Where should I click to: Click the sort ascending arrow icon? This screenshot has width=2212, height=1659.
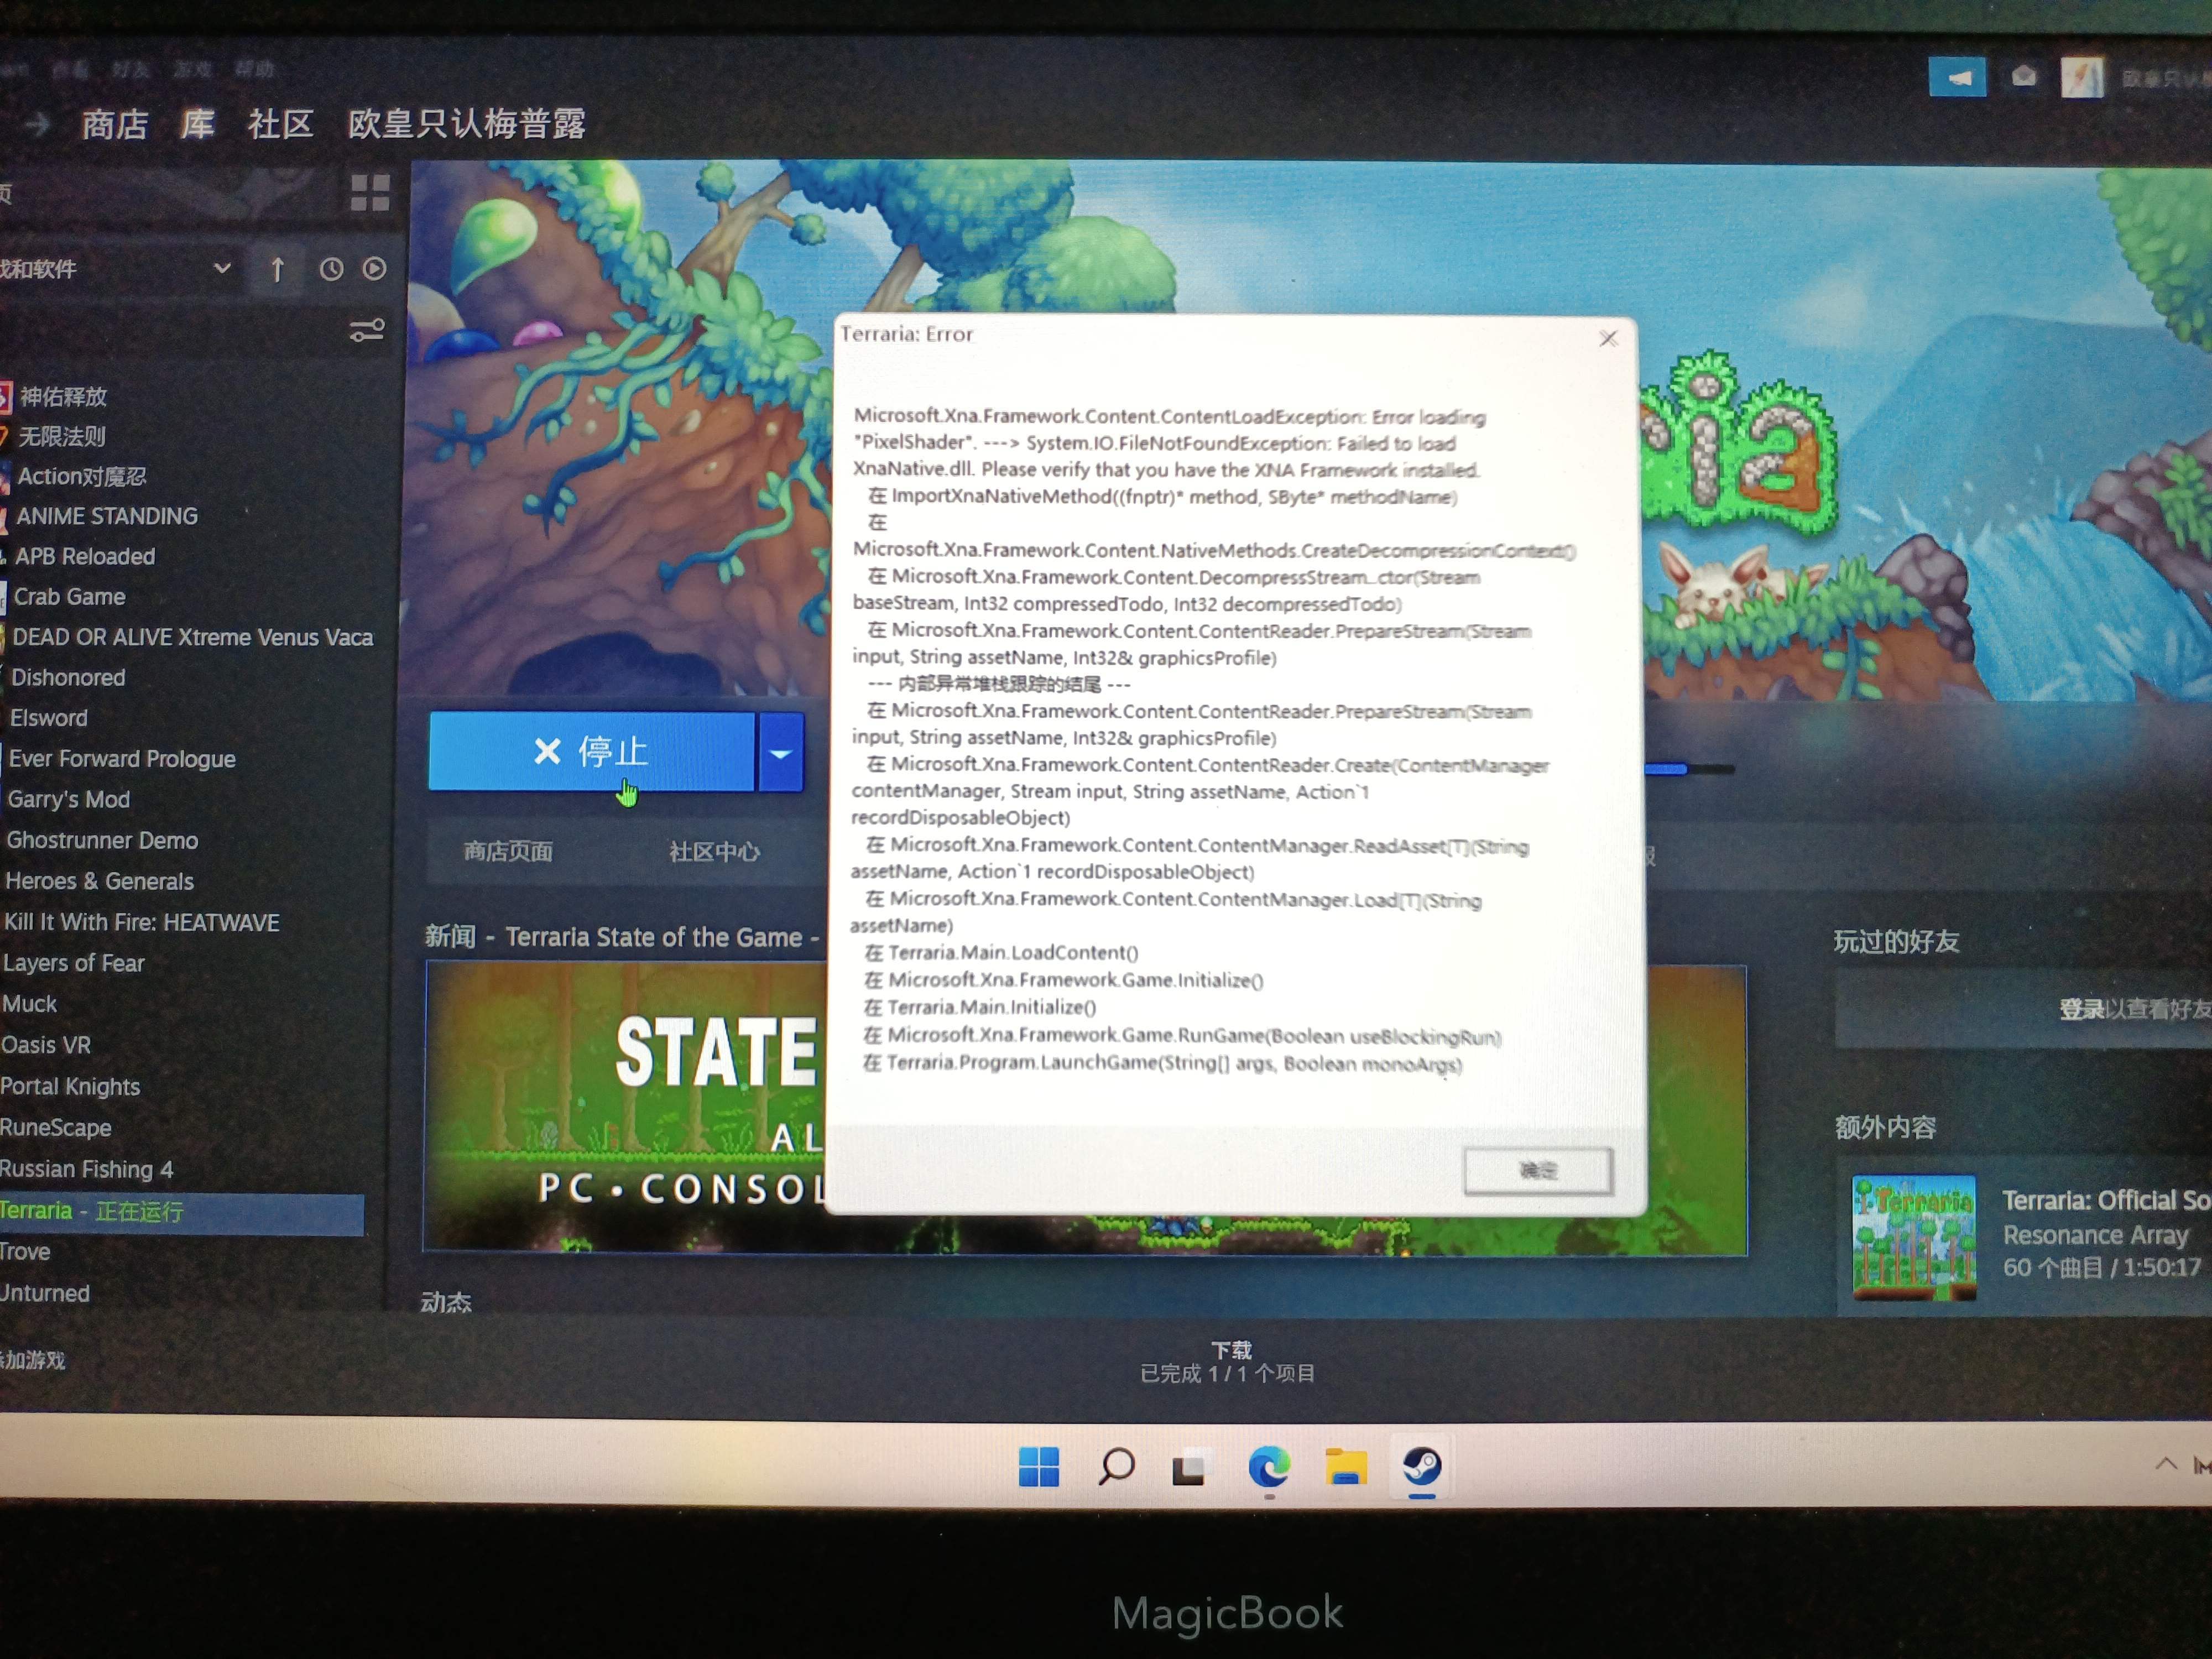pos(277,269)
